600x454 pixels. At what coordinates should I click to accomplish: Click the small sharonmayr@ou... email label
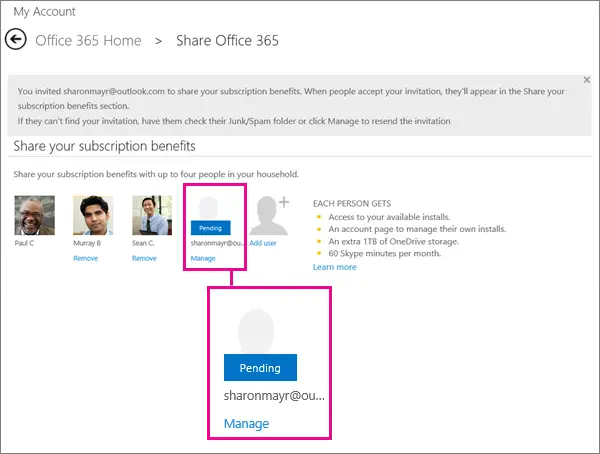[217, 243]
